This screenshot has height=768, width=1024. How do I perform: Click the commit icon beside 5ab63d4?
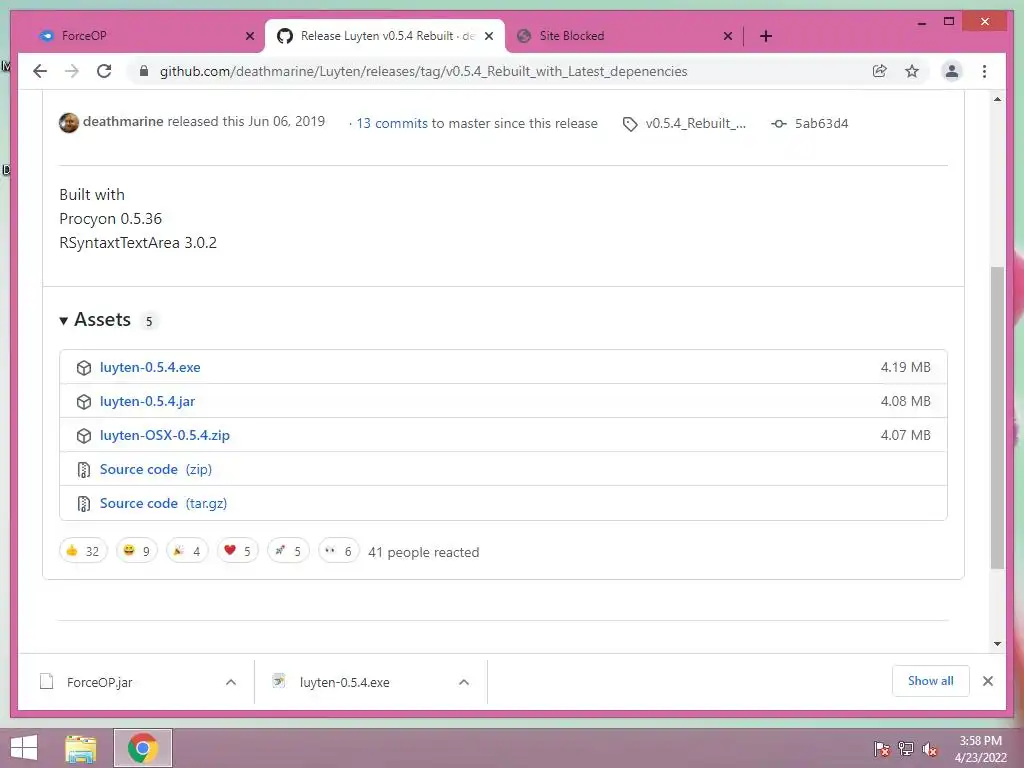778,123
